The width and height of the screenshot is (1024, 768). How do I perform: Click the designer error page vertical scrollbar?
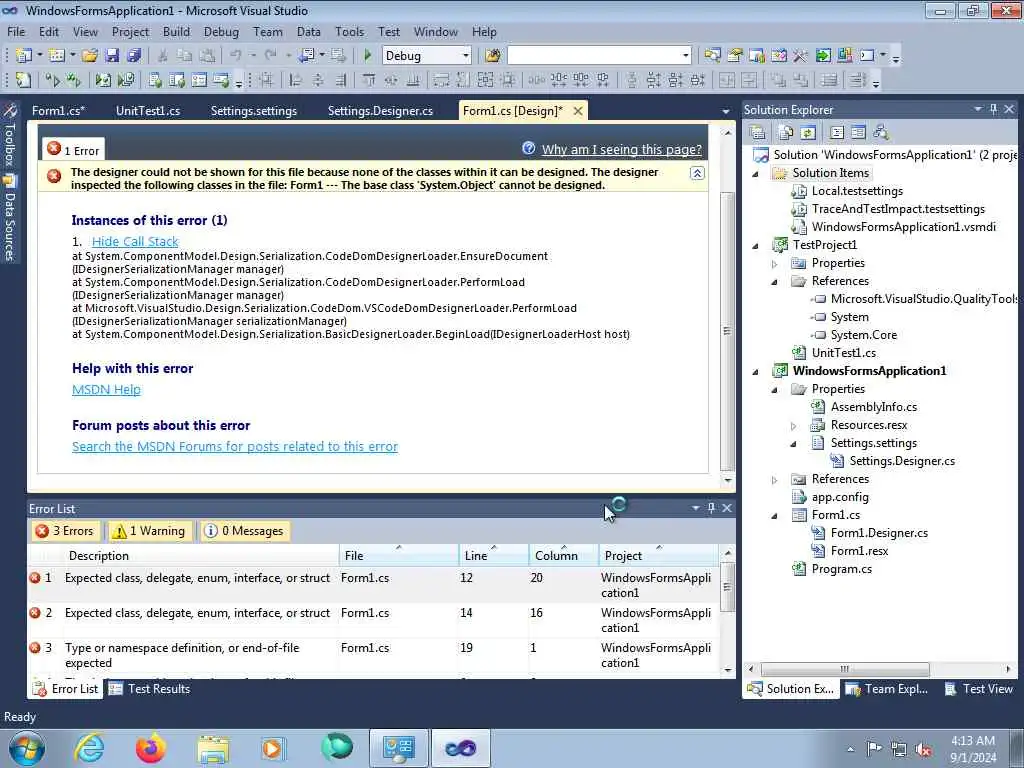727,331
